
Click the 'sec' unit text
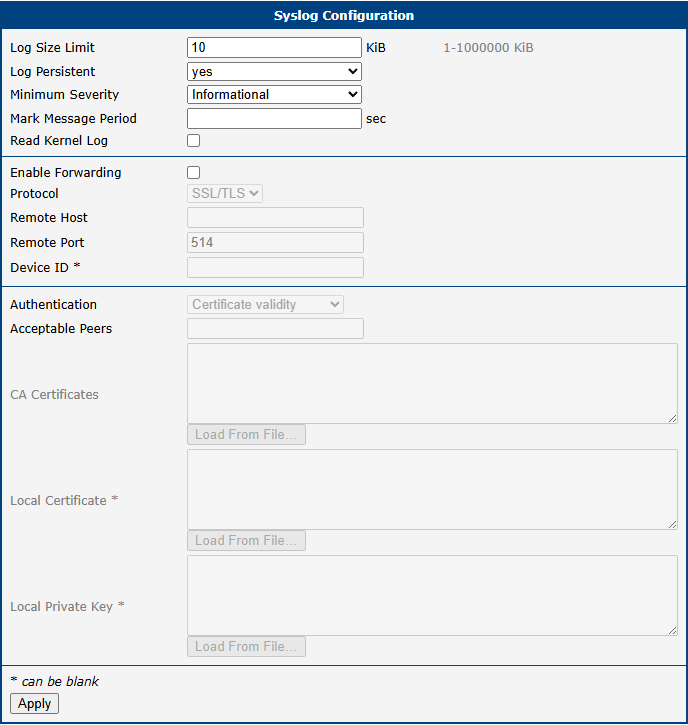[x=376, y=119]
